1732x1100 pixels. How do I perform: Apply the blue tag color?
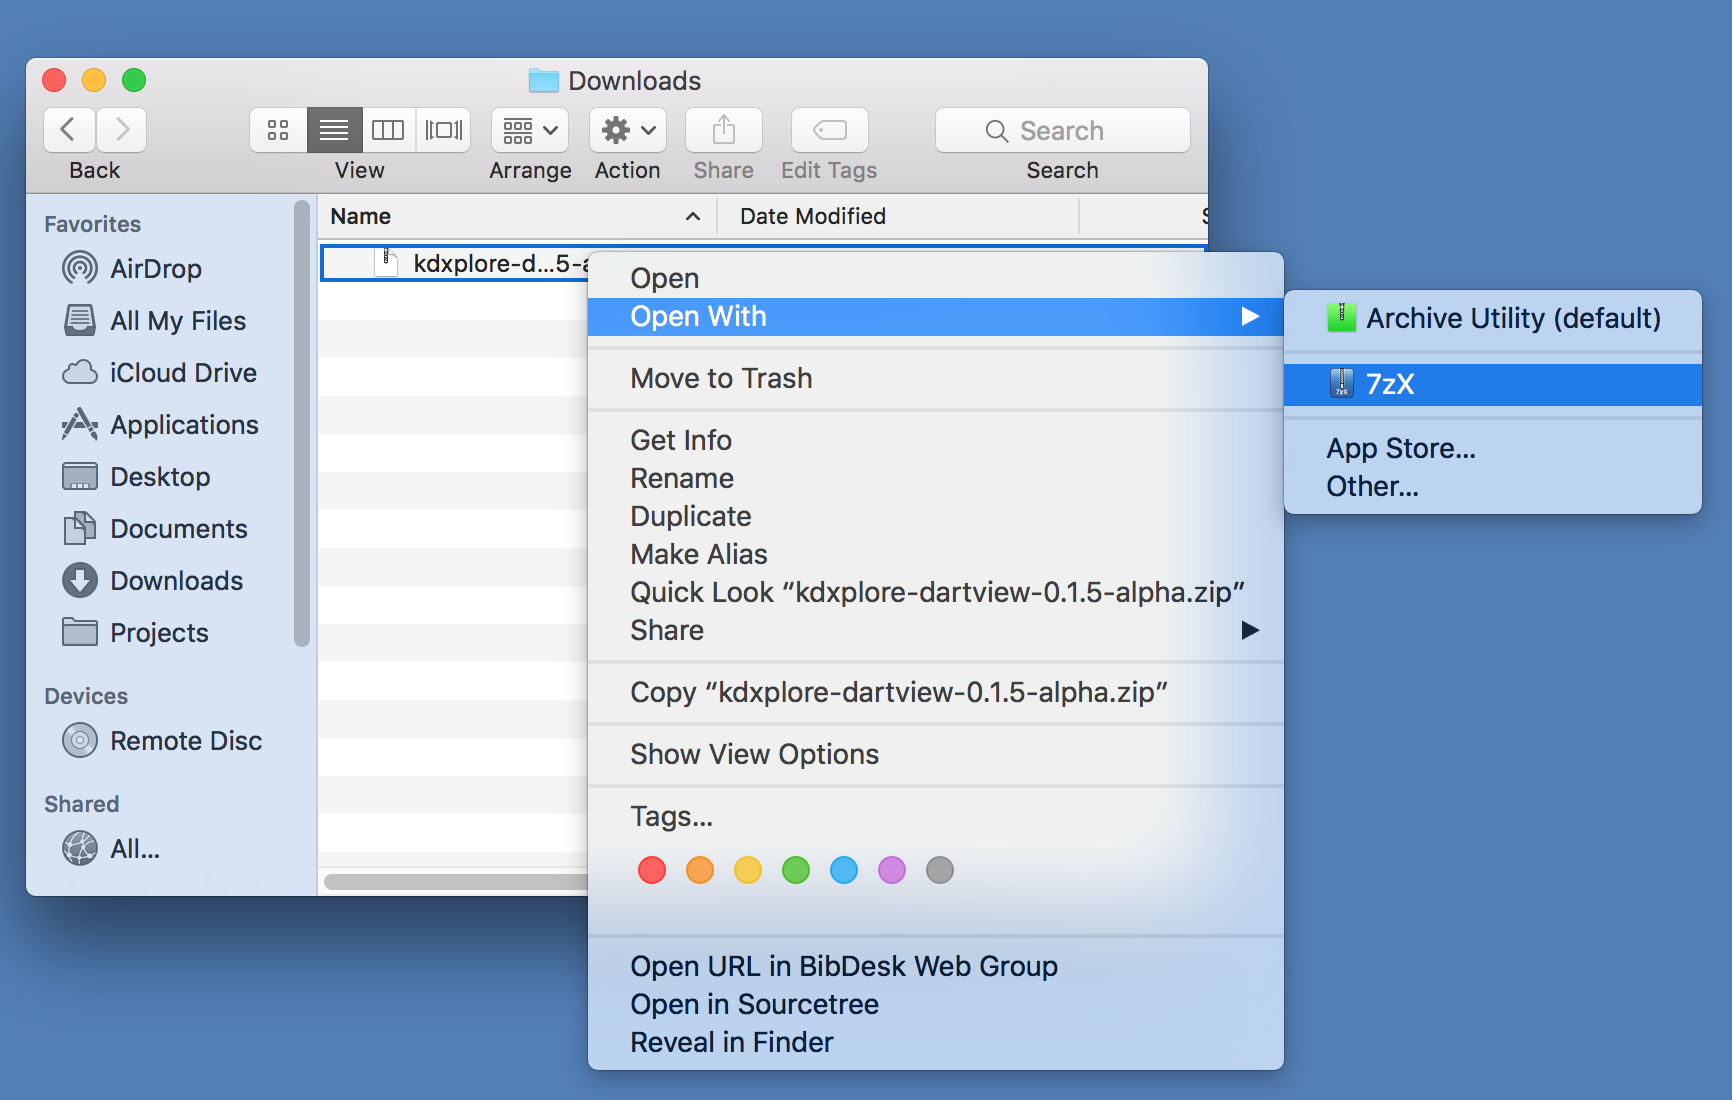[x=844, y=870]
